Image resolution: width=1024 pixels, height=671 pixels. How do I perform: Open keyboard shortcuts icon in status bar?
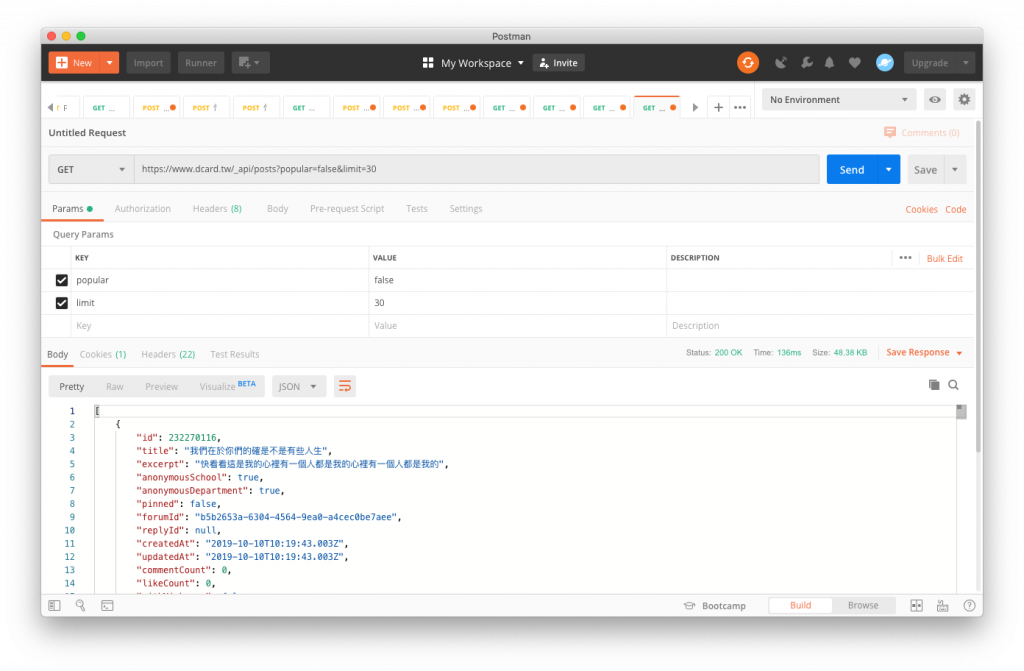pos(942,606)
